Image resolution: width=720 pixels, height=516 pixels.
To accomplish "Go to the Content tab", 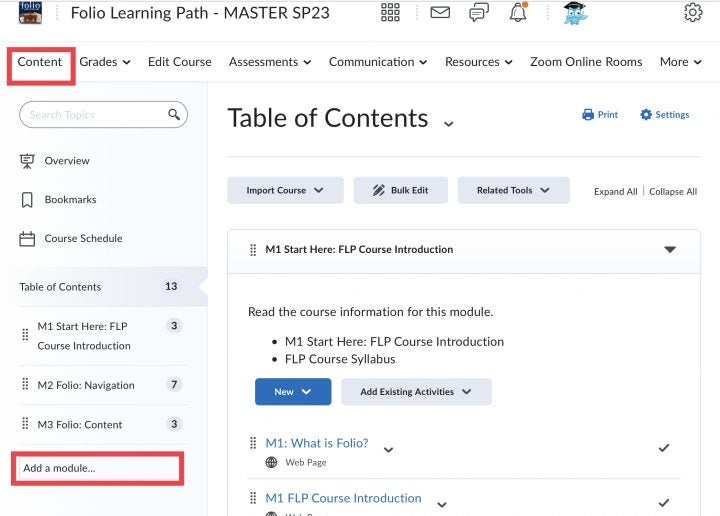I will (x=40, y=62).
